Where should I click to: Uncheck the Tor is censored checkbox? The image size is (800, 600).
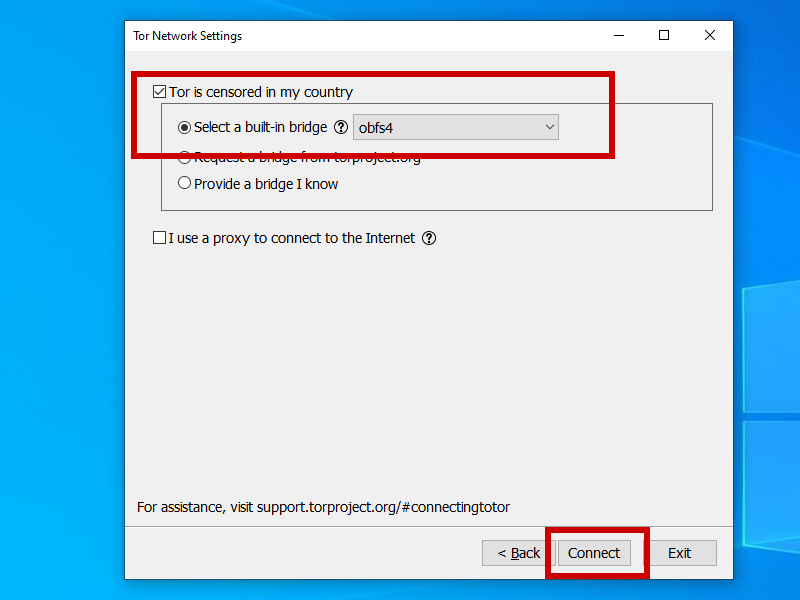159,92
